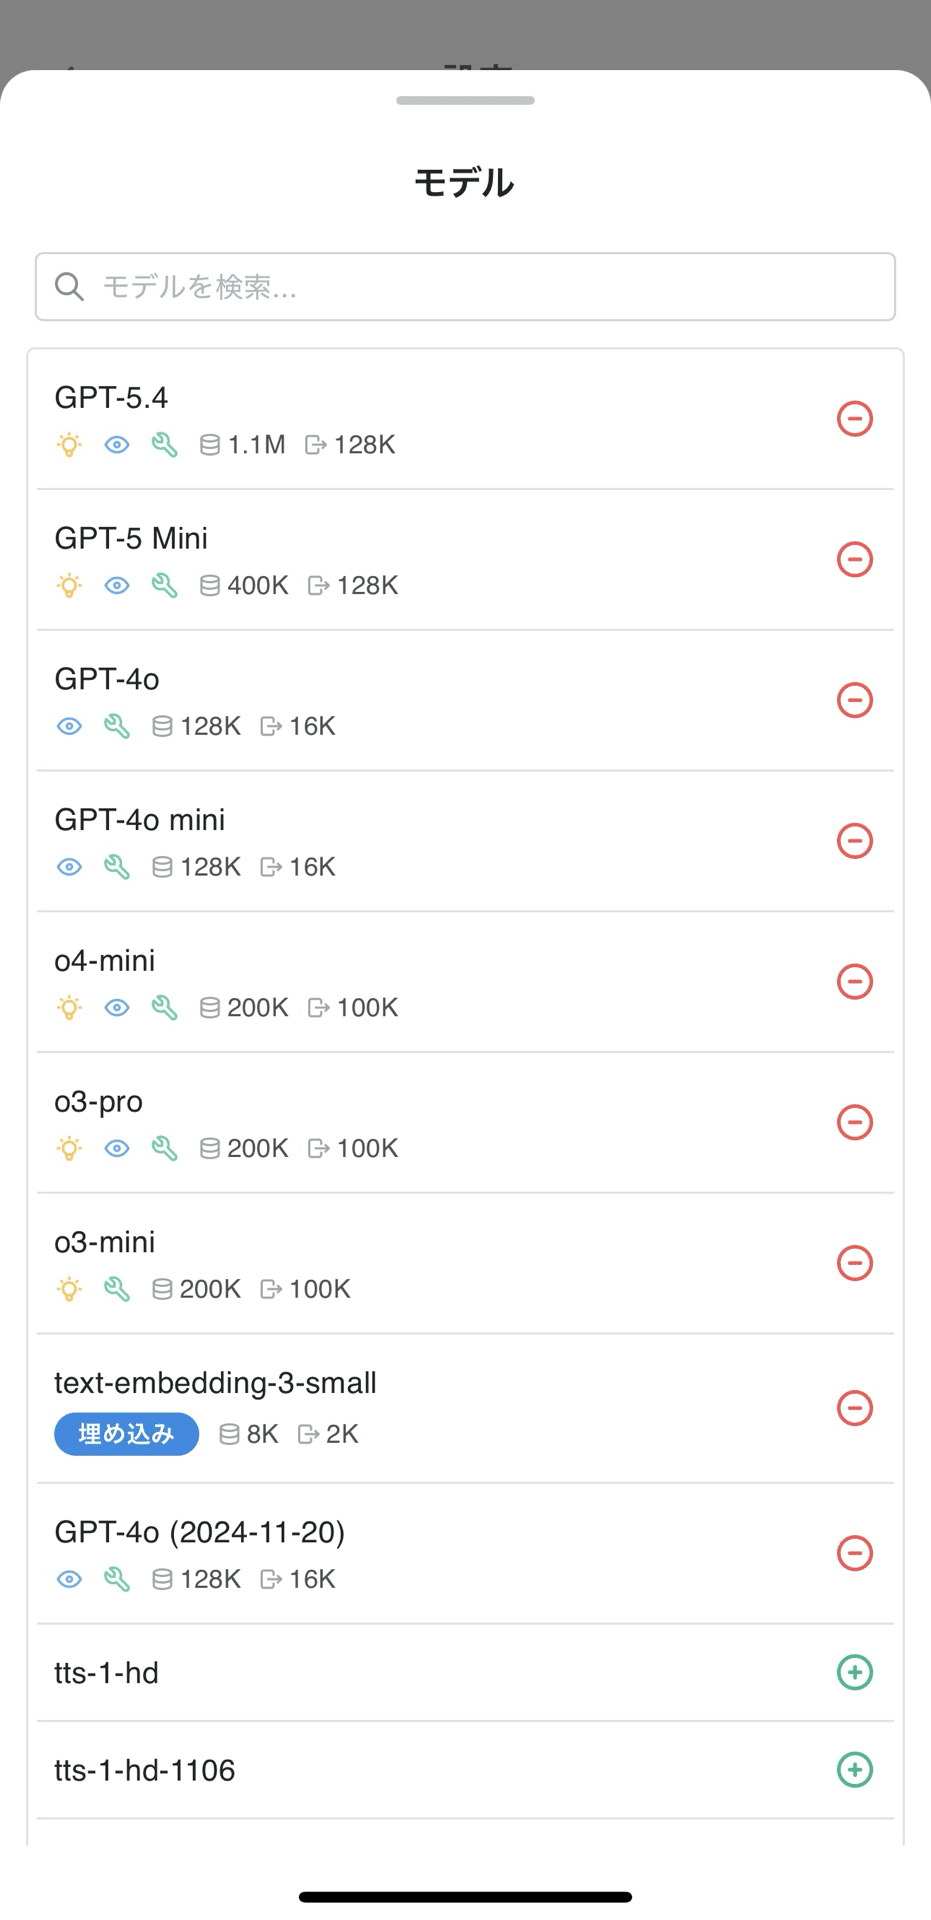This screenshot has height=1920, width=931.
Task: Click the GPT-5.4 reasoning lightbulb icon
Action: (x=69, y=445)
